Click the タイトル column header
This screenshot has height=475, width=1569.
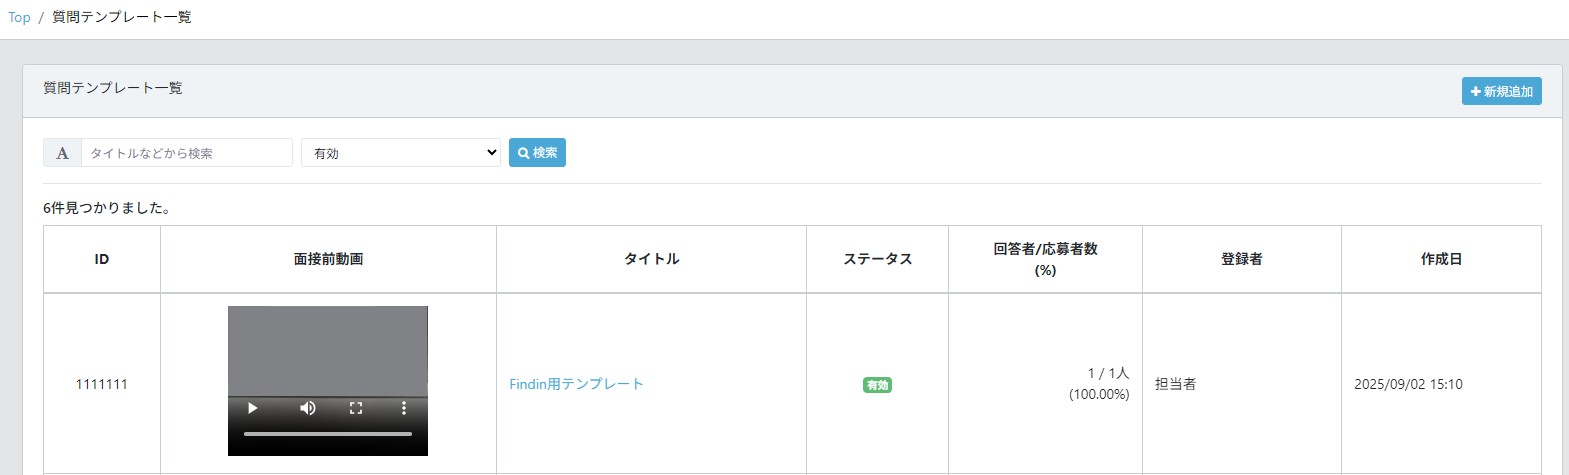click(x=651, y=259)
